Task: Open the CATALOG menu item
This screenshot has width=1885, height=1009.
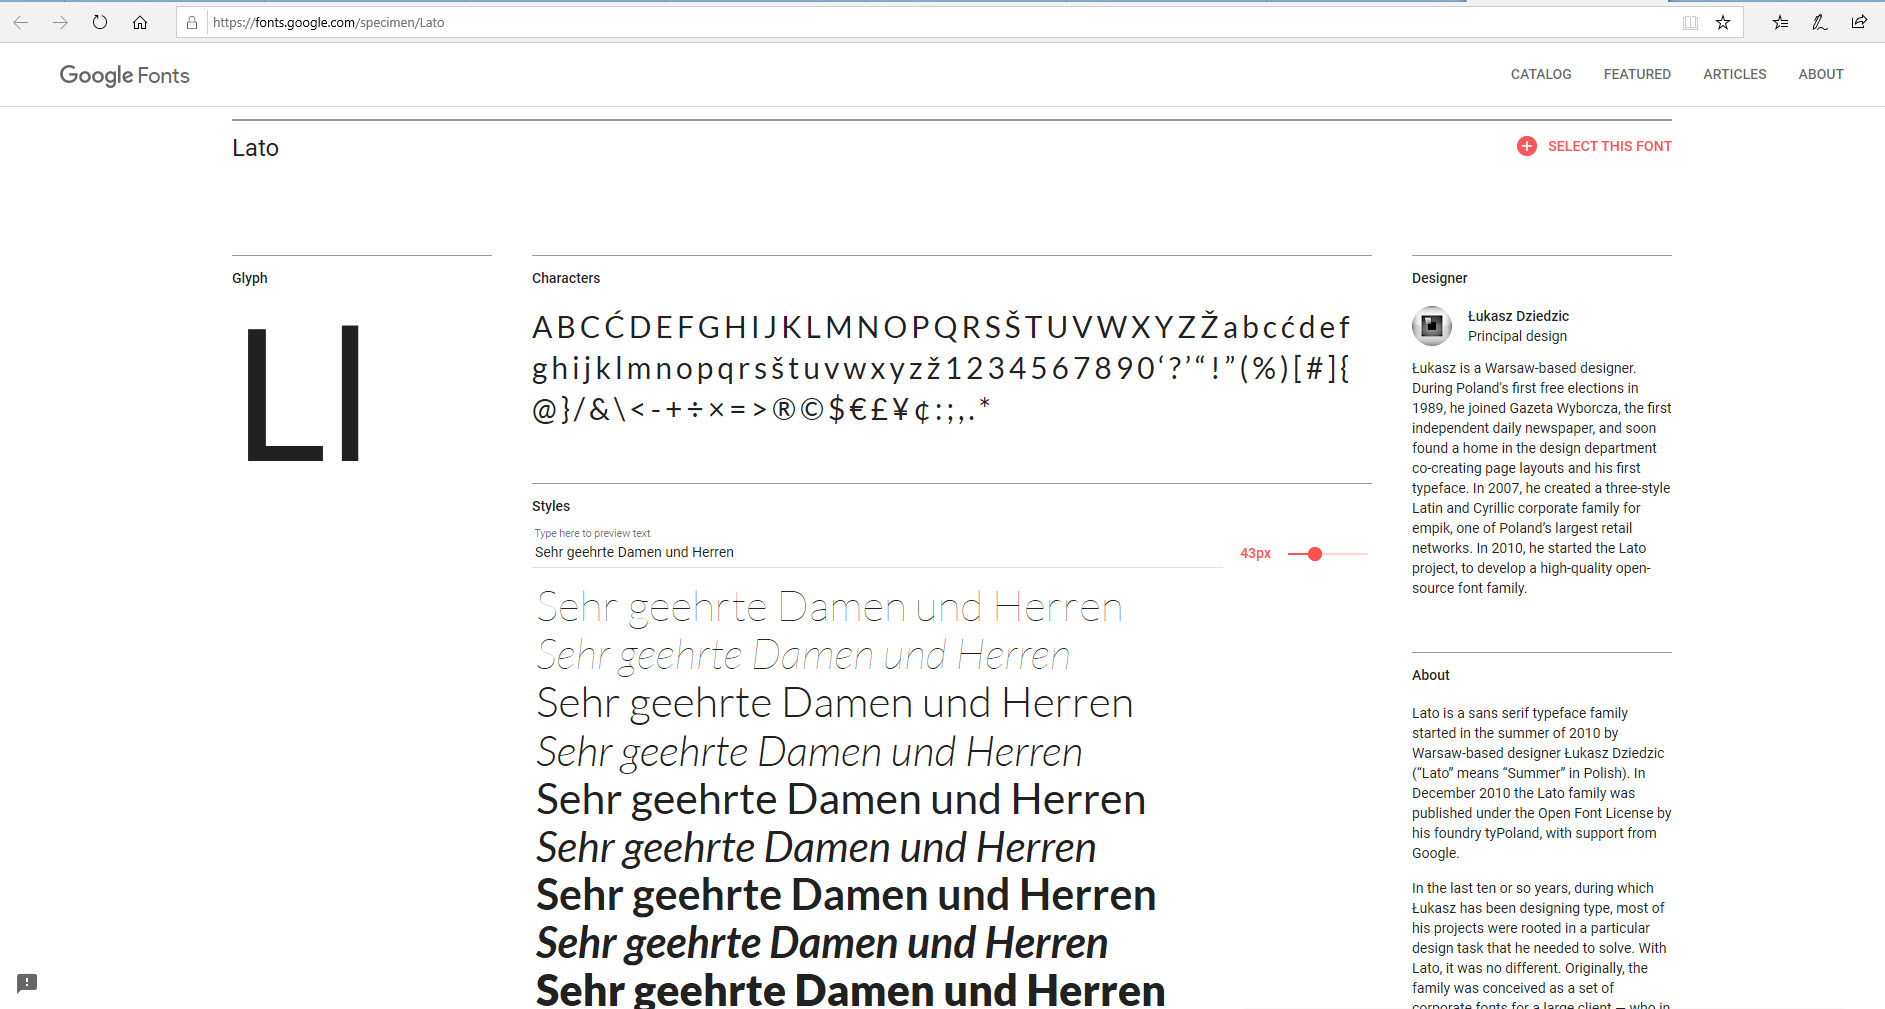Action: (1541, 74)
